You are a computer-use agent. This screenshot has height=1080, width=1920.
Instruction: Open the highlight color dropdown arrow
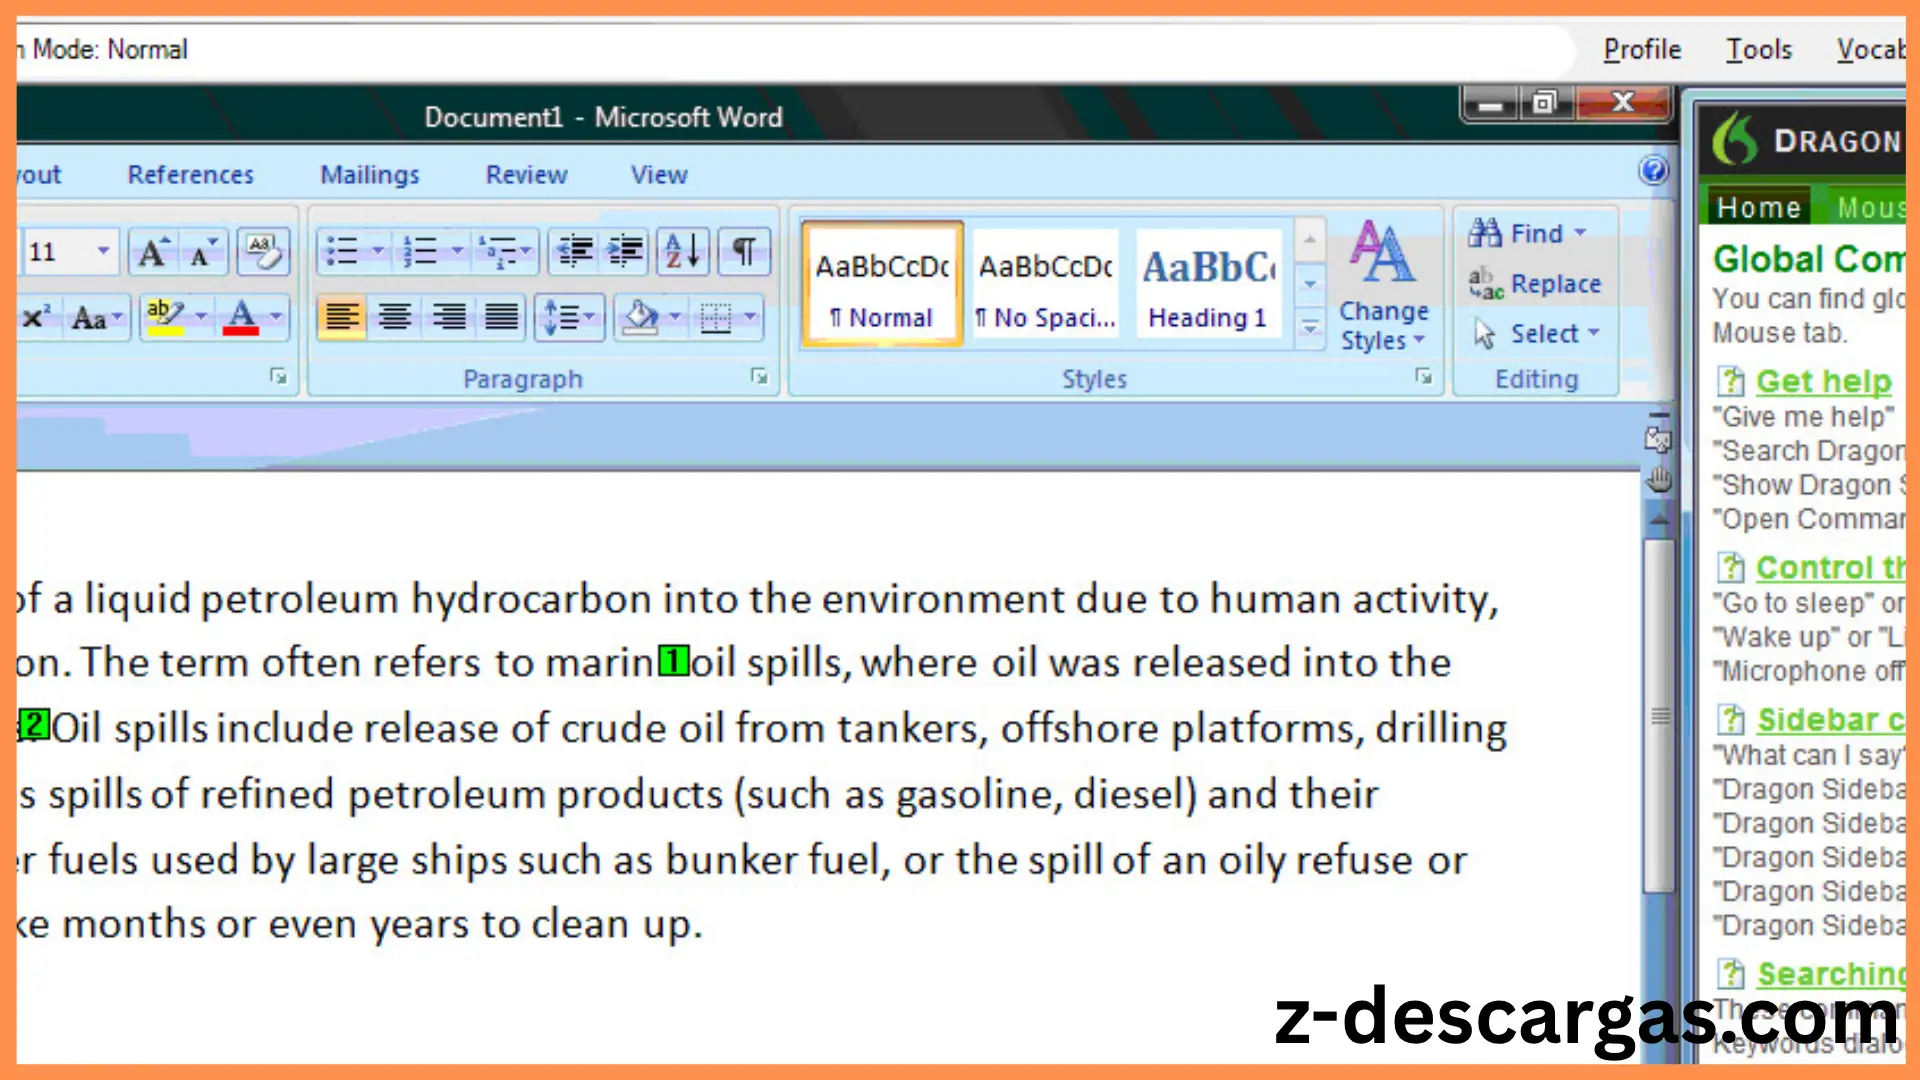pyautogui.click(x=201, y=318)
